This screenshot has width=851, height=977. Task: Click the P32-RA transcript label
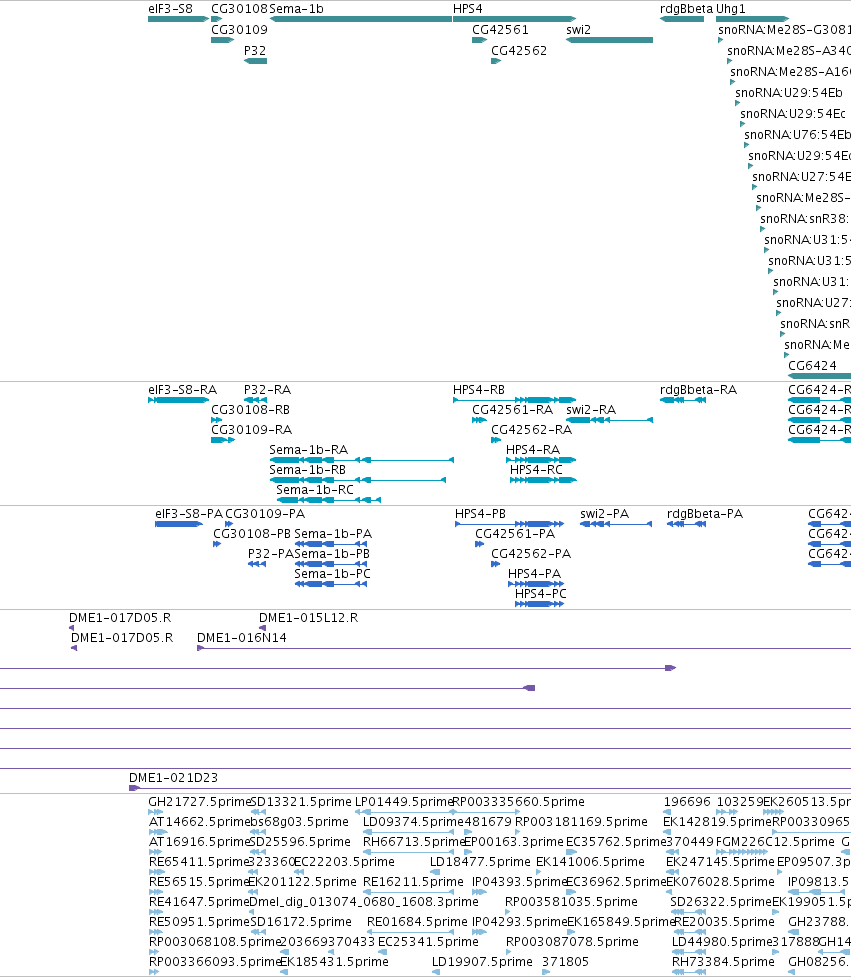[267, 390]
